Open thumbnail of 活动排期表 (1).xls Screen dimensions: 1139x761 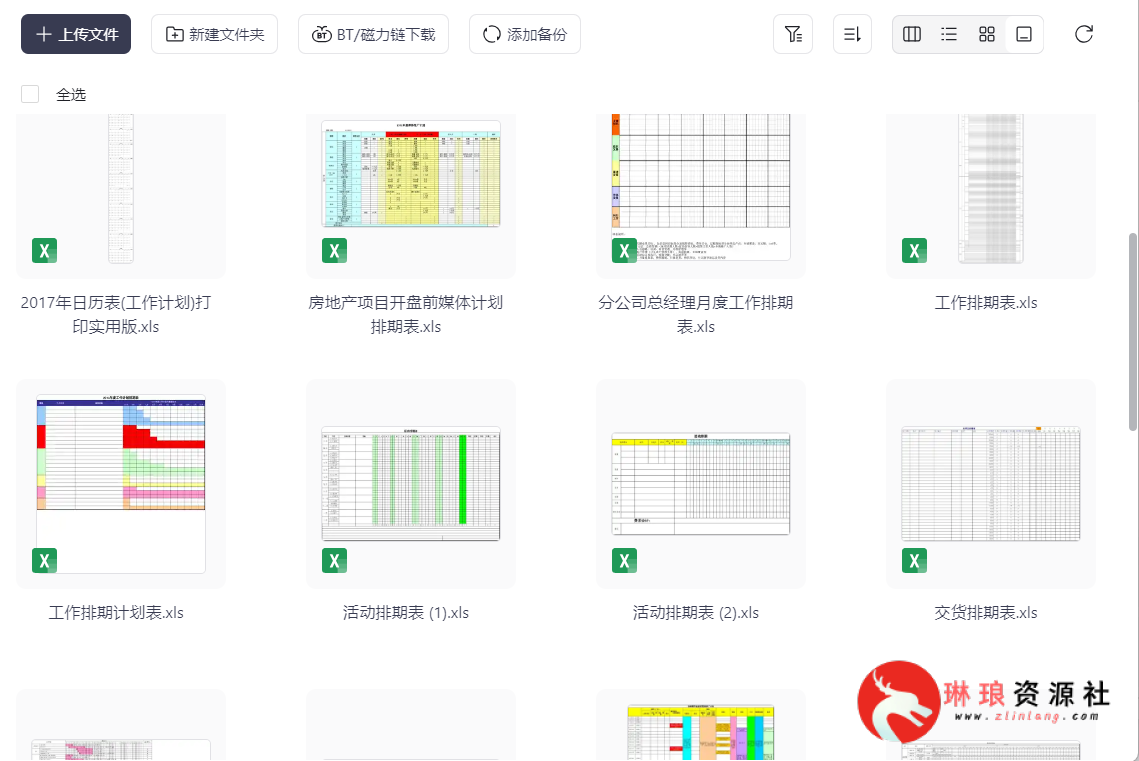coord(411,484)
